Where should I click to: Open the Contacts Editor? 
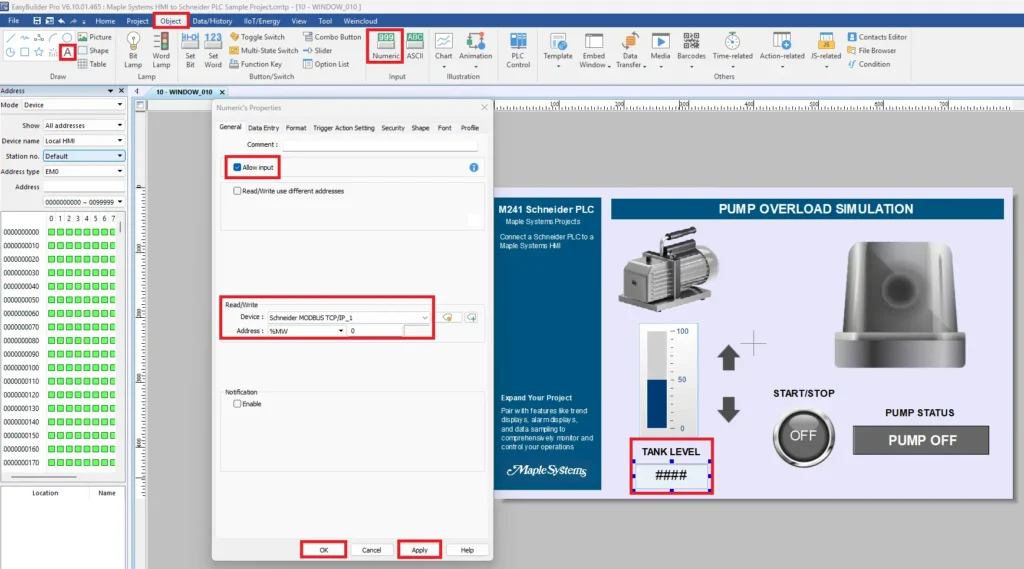876,37
